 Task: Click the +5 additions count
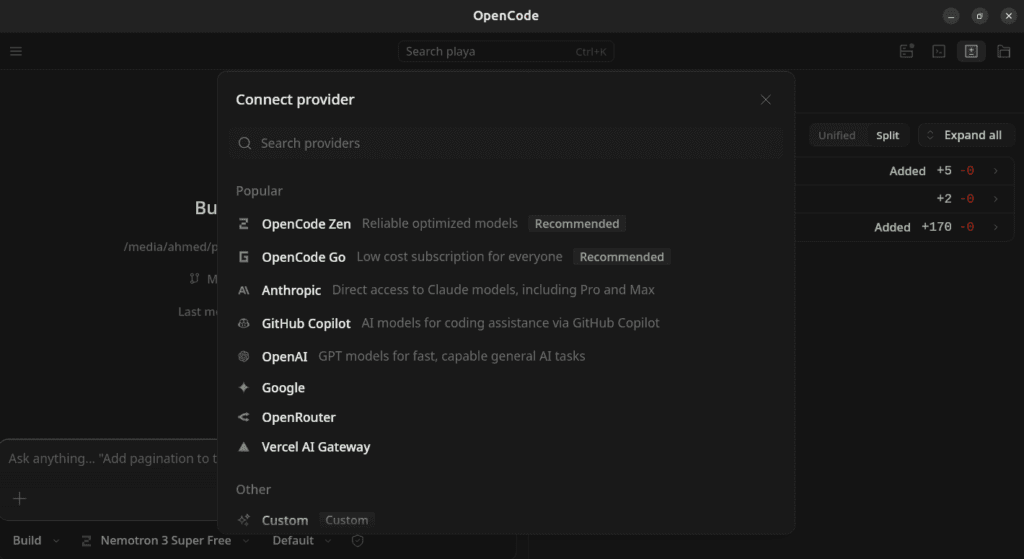tap(944, 171)
